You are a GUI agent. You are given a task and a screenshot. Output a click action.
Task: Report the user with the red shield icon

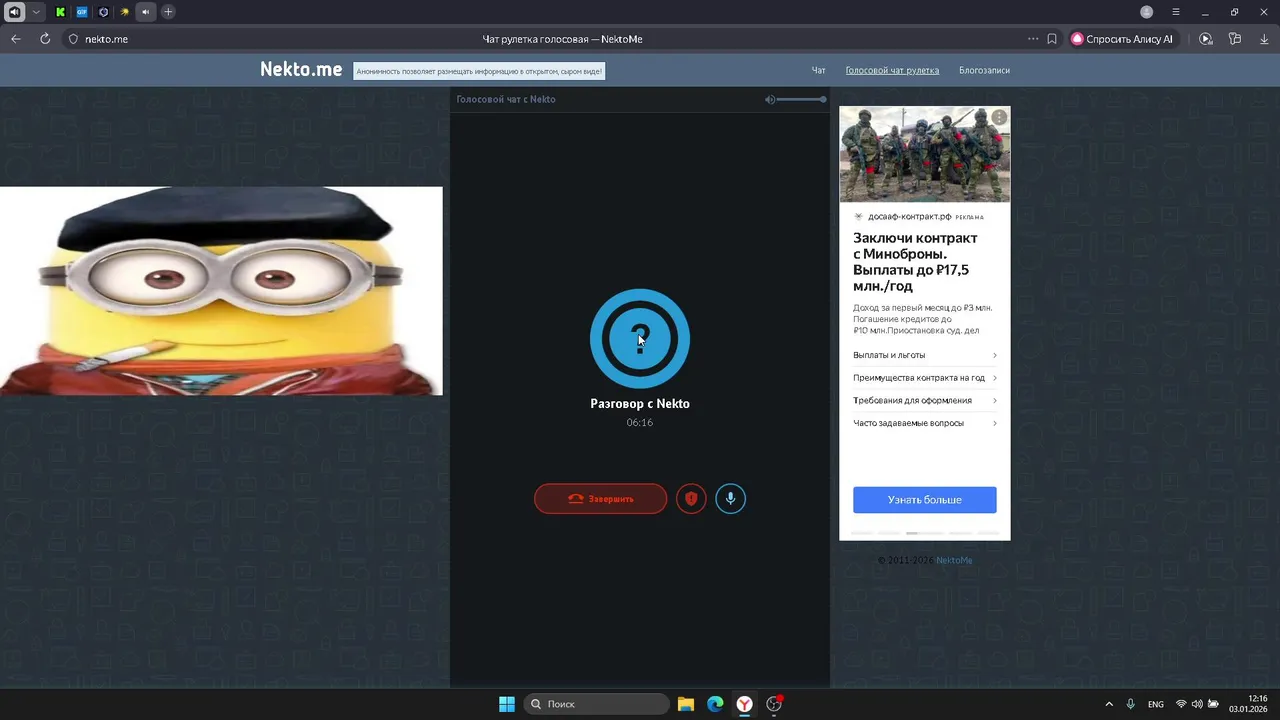pos(691,499)
